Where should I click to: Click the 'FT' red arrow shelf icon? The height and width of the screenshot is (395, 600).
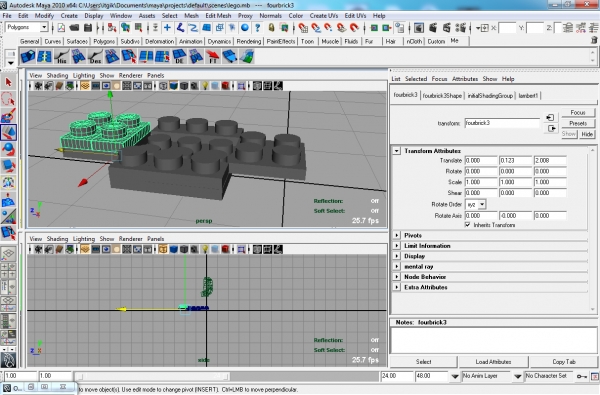[x=212, y=56]
